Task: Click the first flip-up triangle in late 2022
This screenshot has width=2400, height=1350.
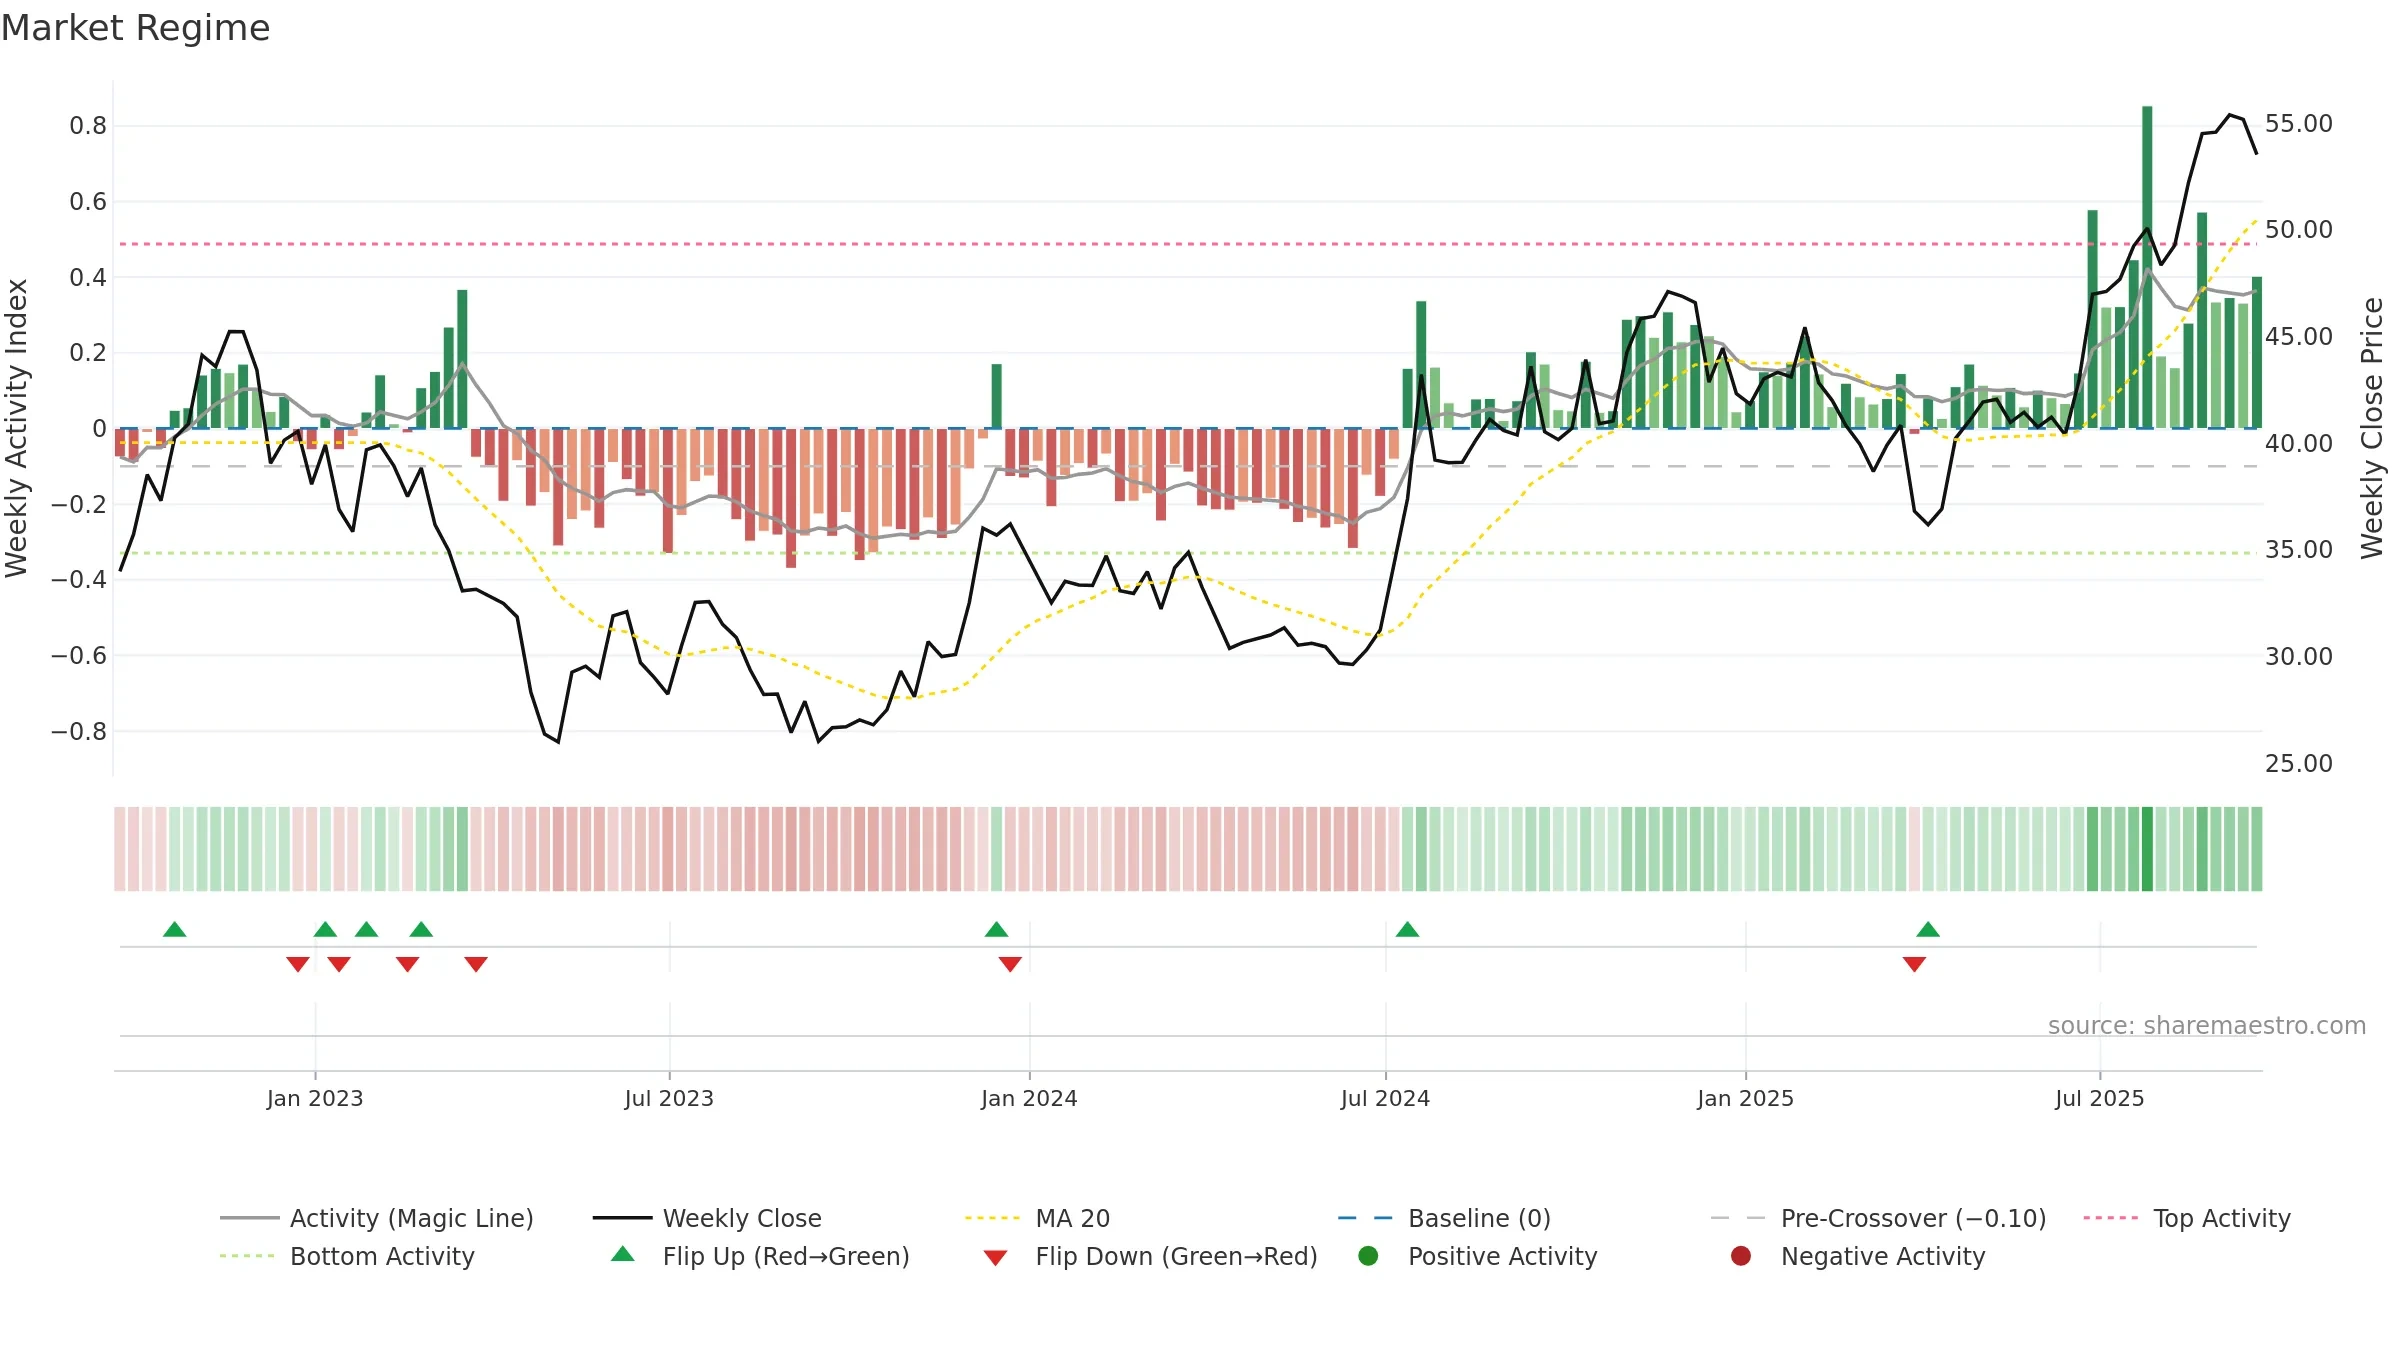Action: point(175,929)
